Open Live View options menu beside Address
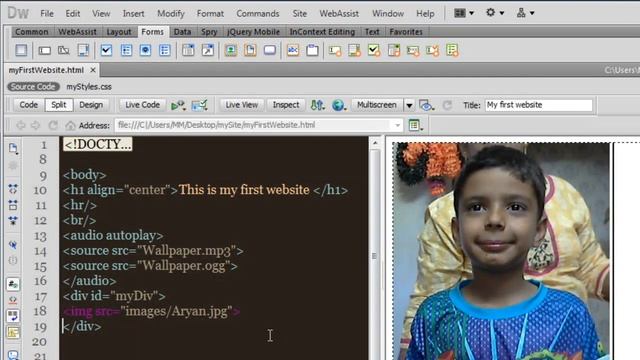 coord(415,125)
